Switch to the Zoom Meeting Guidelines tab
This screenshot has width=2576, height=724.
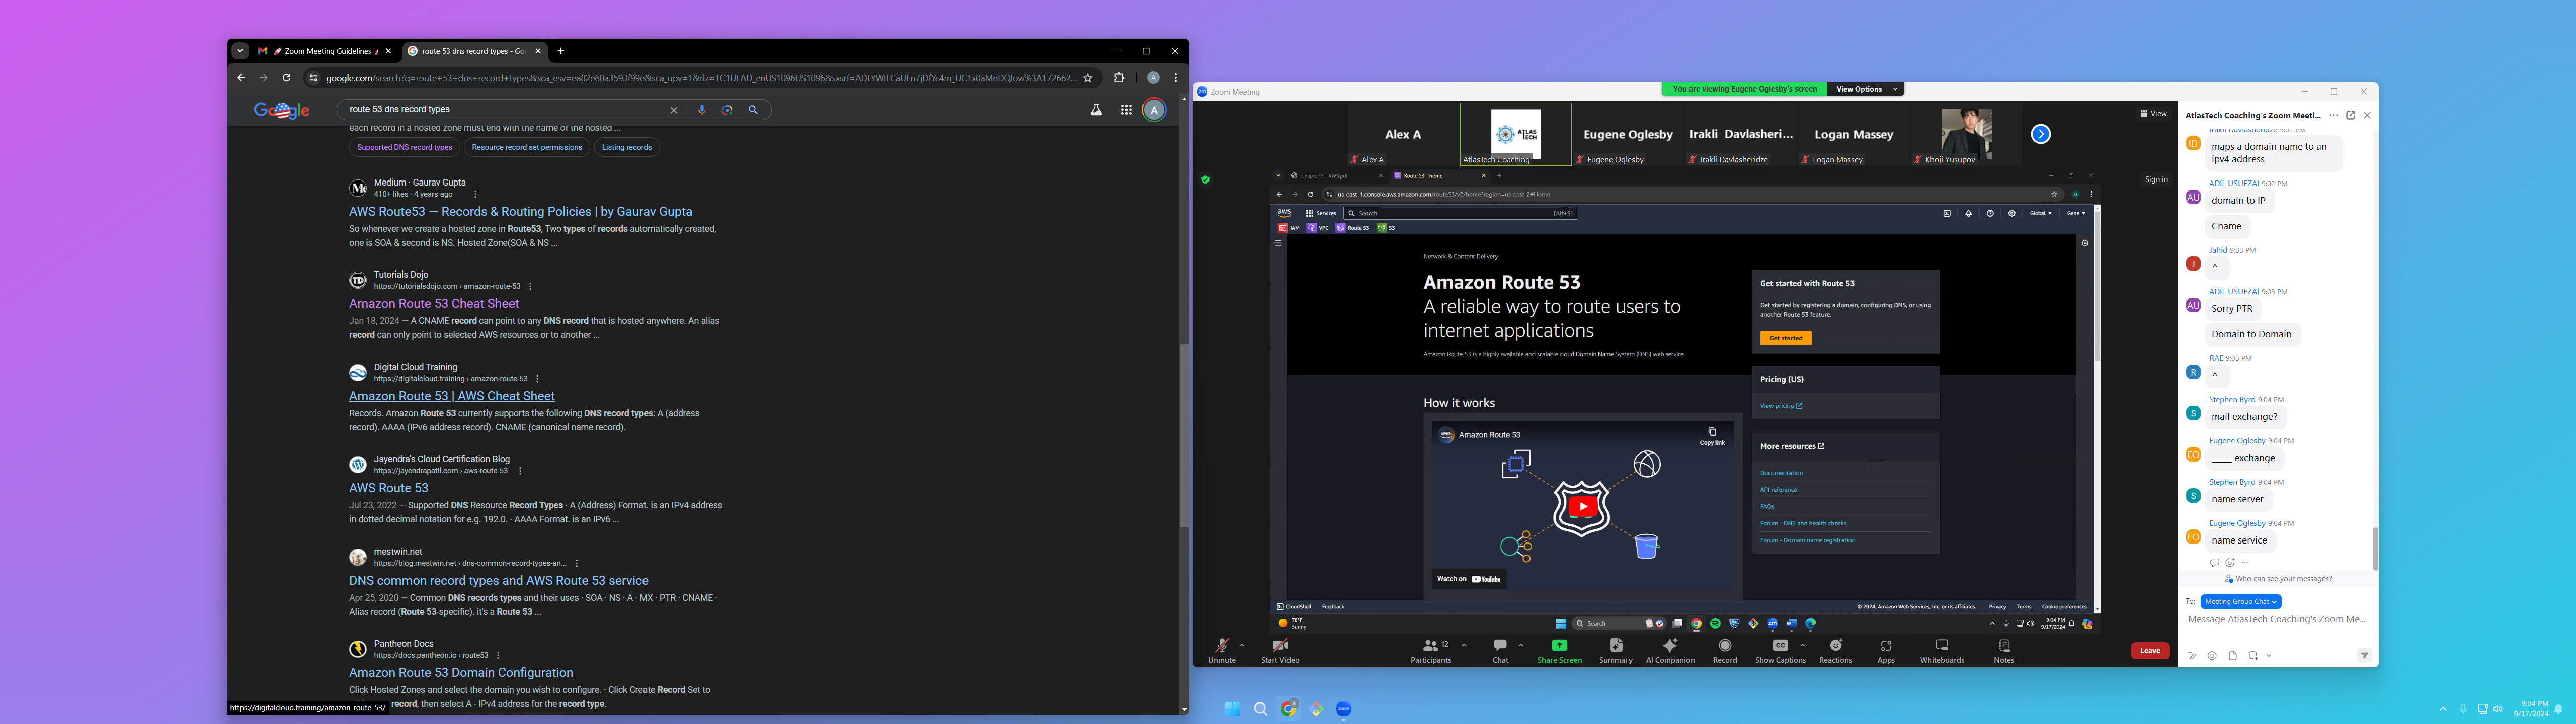coord(325,51)
